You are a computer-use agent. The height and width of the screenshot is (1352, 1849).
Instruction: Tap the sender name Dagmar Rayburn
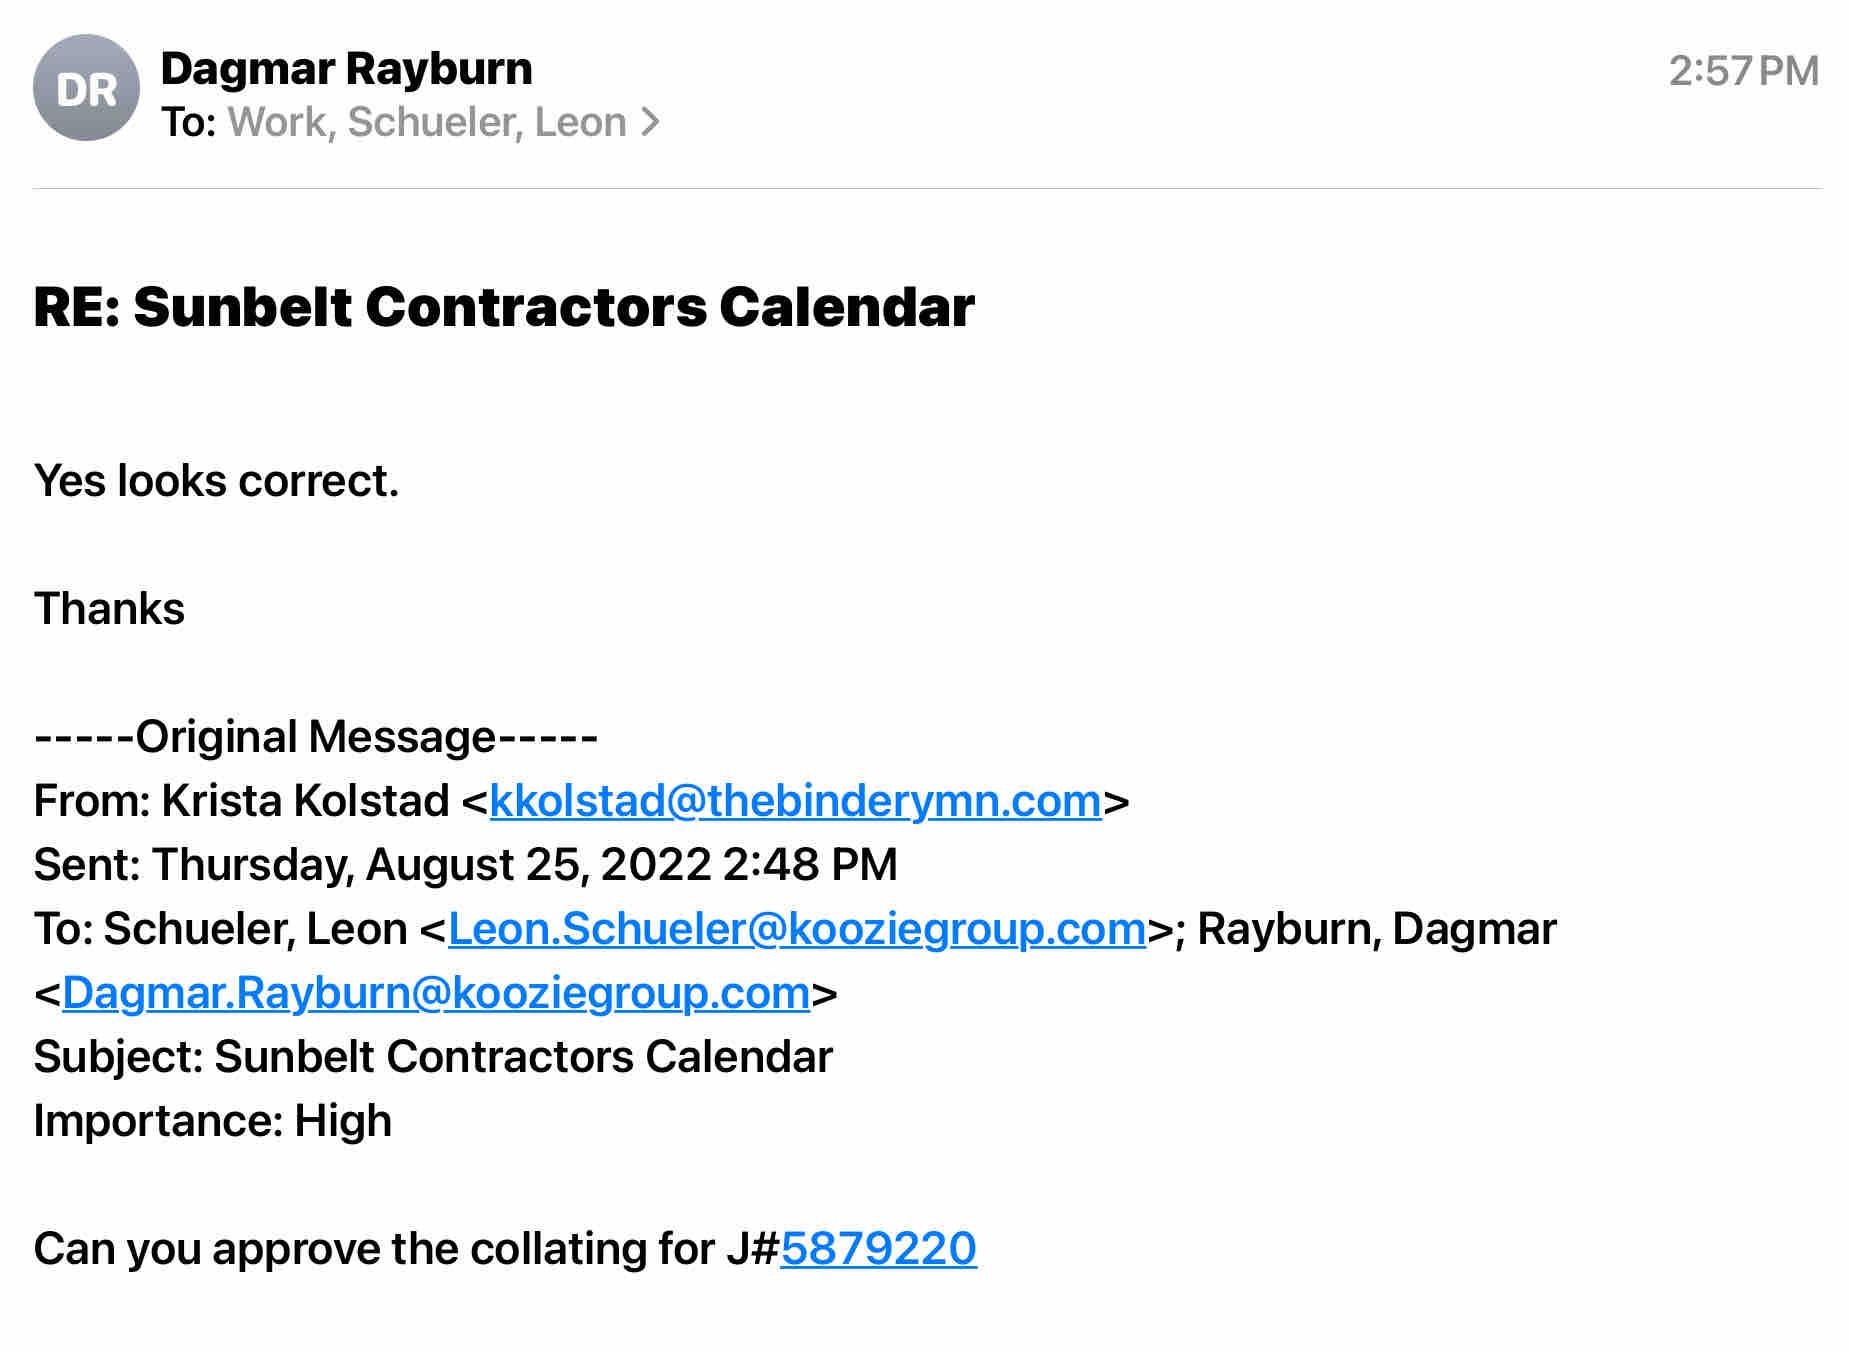(x=346, y=68)
